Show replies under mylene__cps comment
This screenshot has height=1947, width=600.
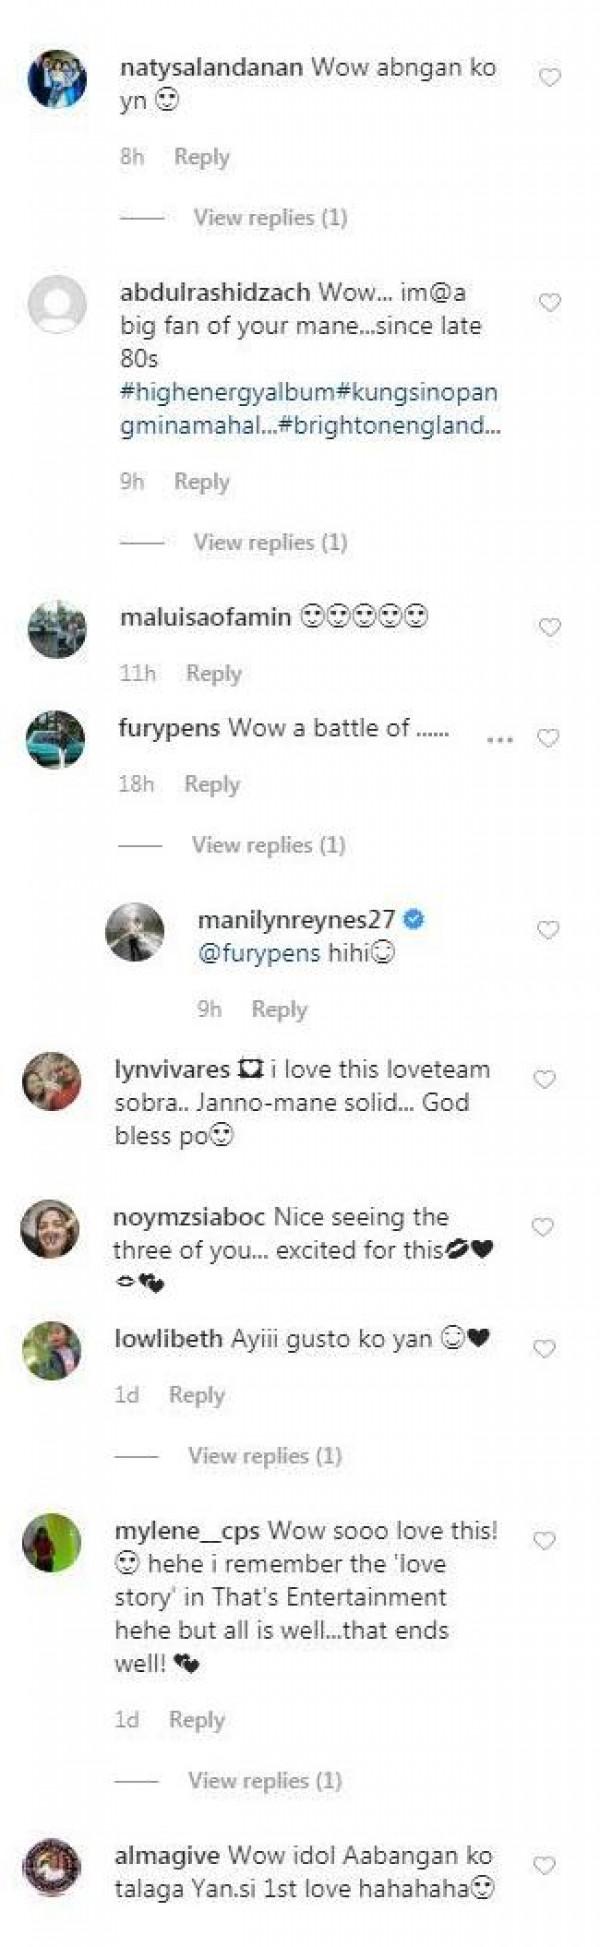(x=265, y=1780)
